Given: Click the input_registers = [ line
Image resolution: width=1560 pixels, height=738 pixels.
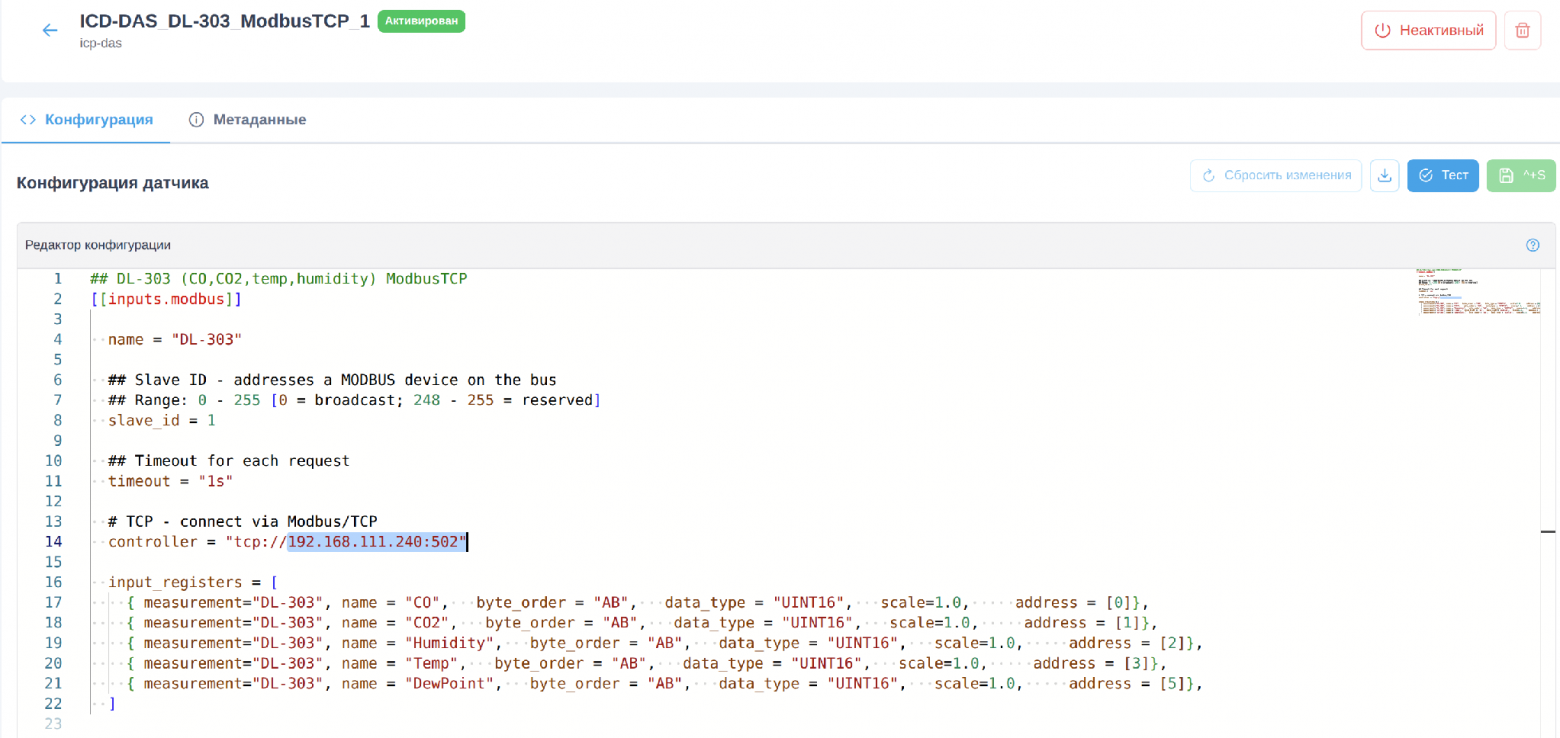Looking at the screenshot, I should (x=192, y=582).
